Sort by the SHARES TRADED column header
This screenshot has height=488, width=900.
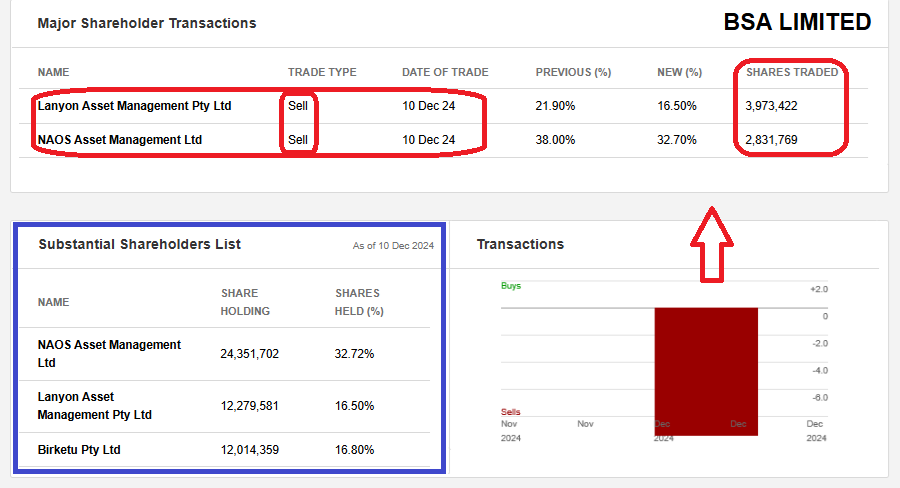[x=792, y=72]
